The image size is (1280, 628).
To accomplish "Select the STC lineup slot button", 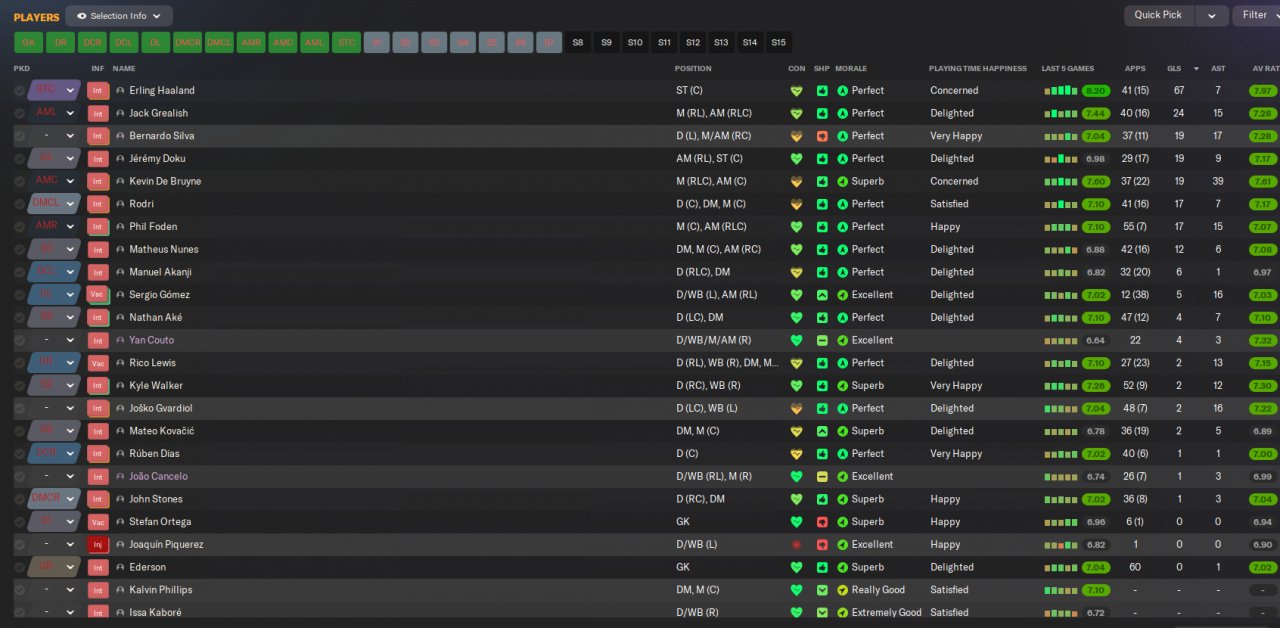I will coord(346,43).
